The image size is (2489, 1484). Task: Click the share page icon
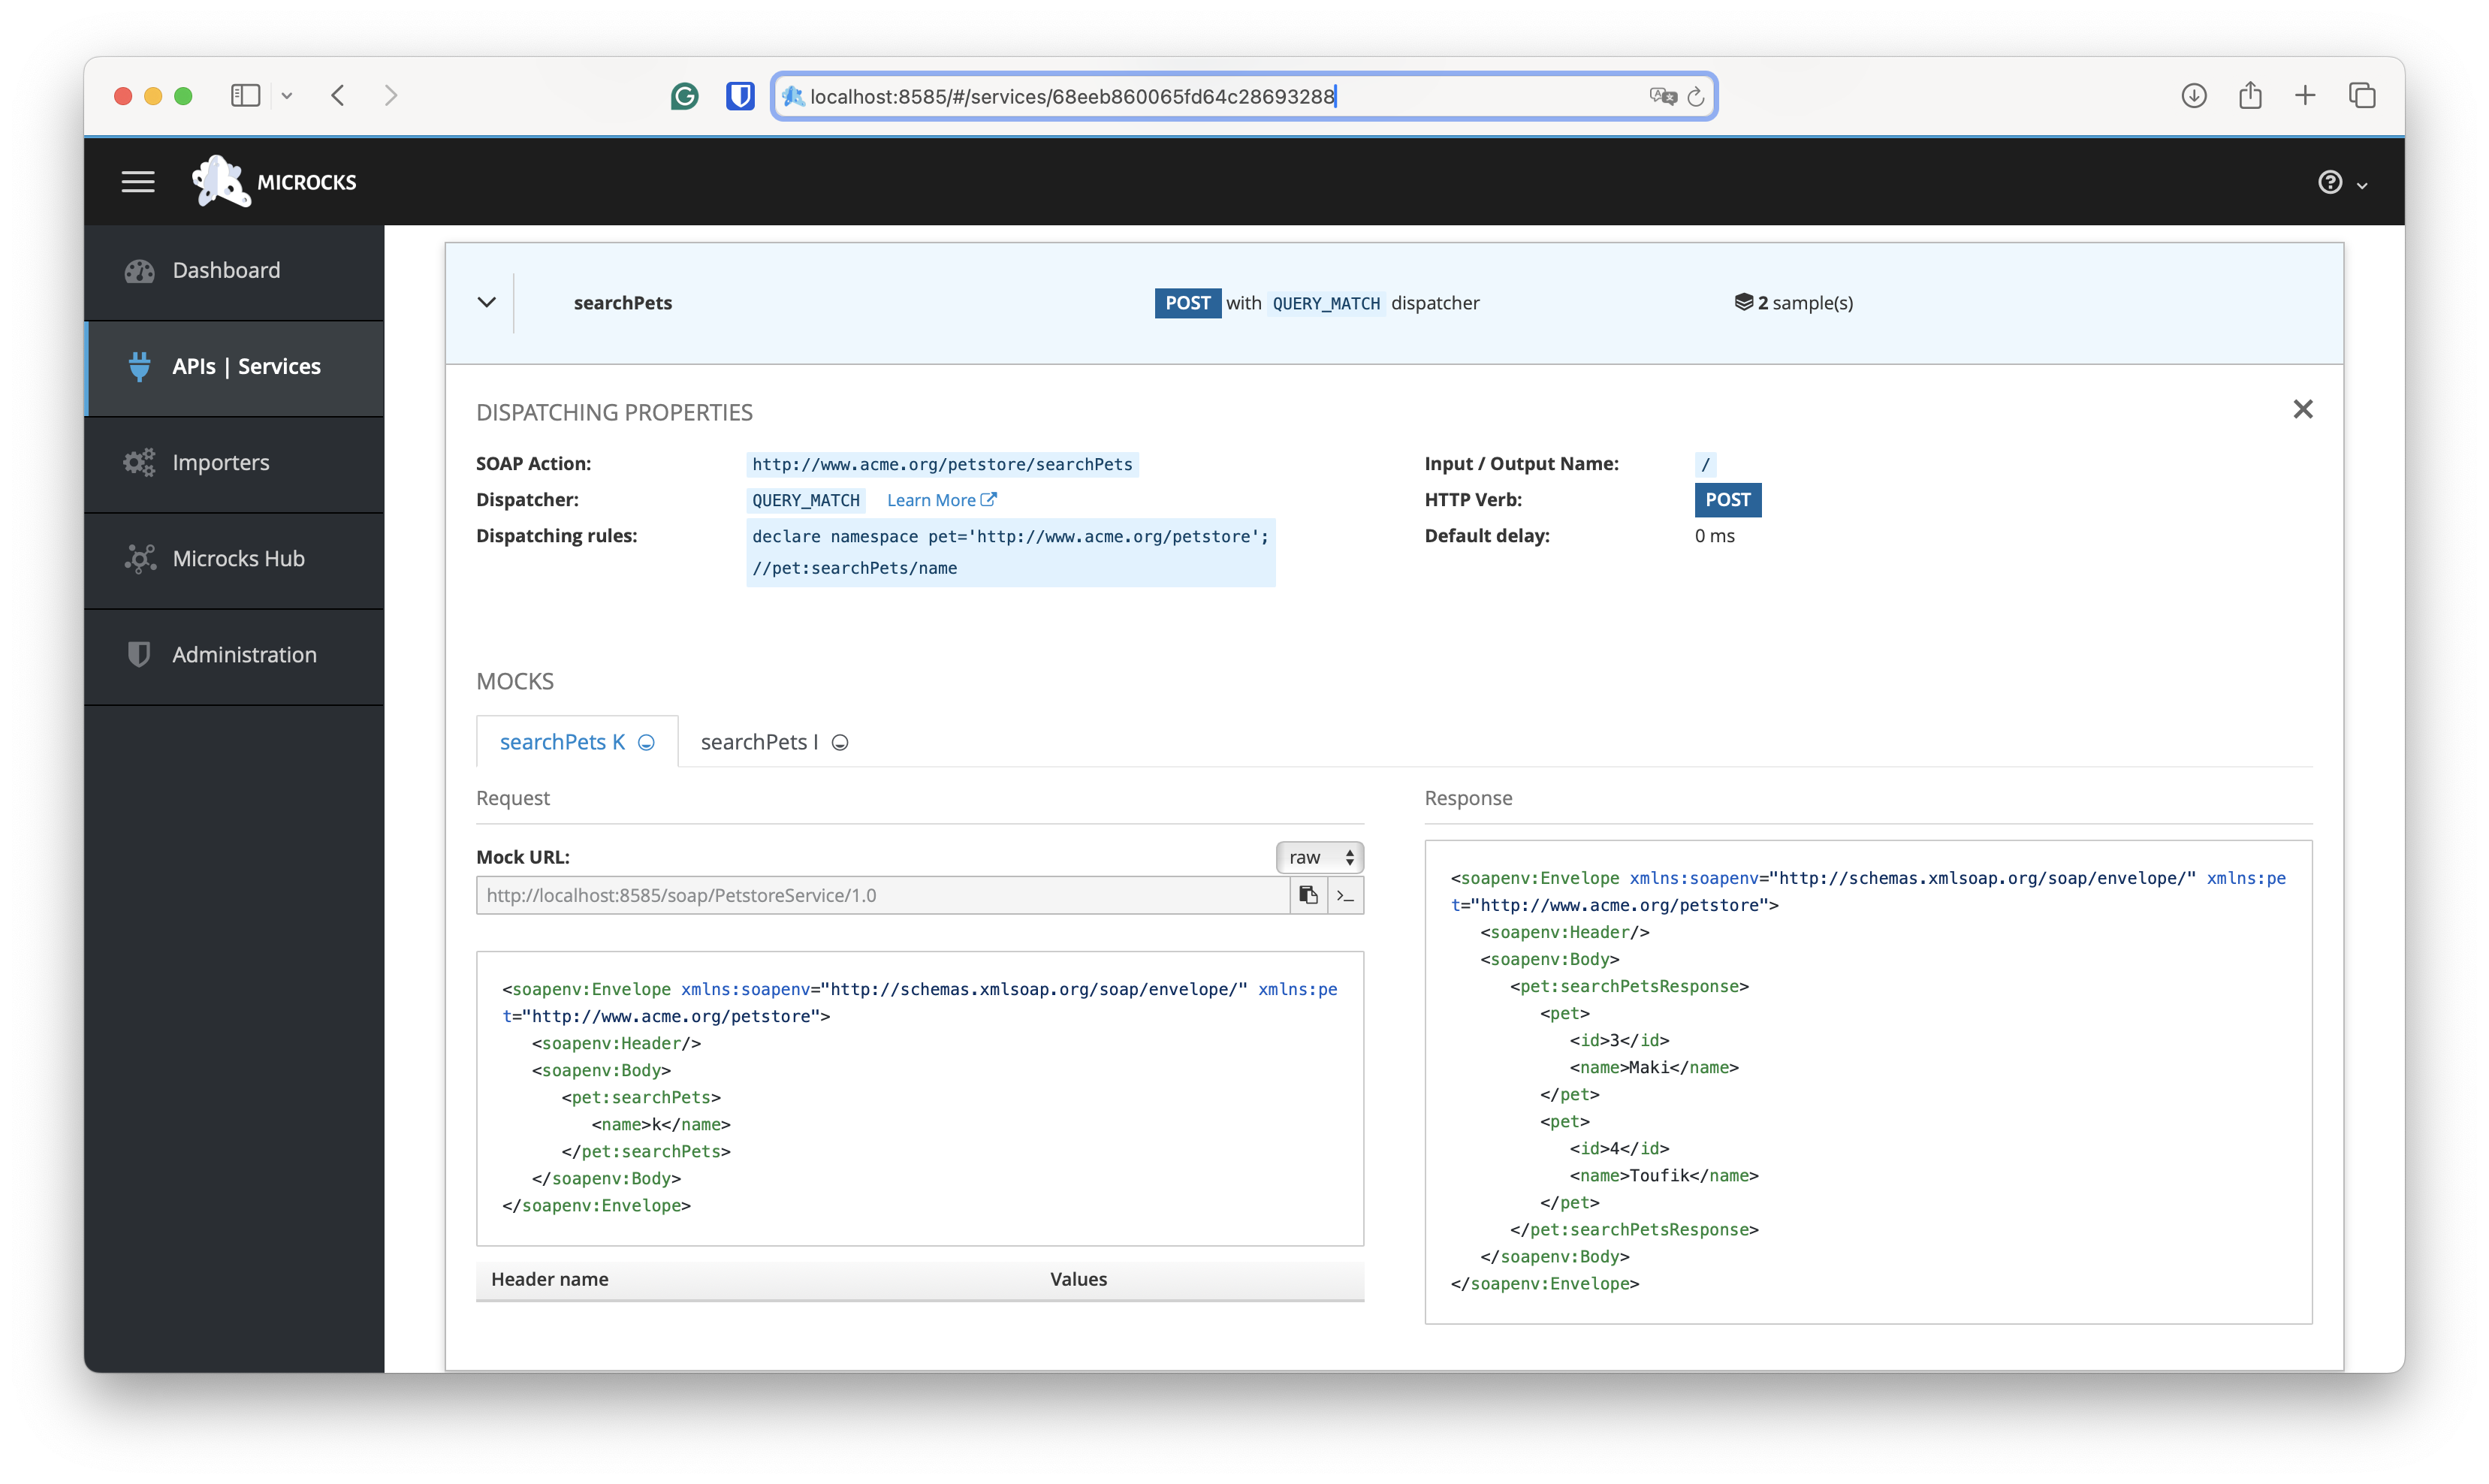click(x=2250, y=96)
